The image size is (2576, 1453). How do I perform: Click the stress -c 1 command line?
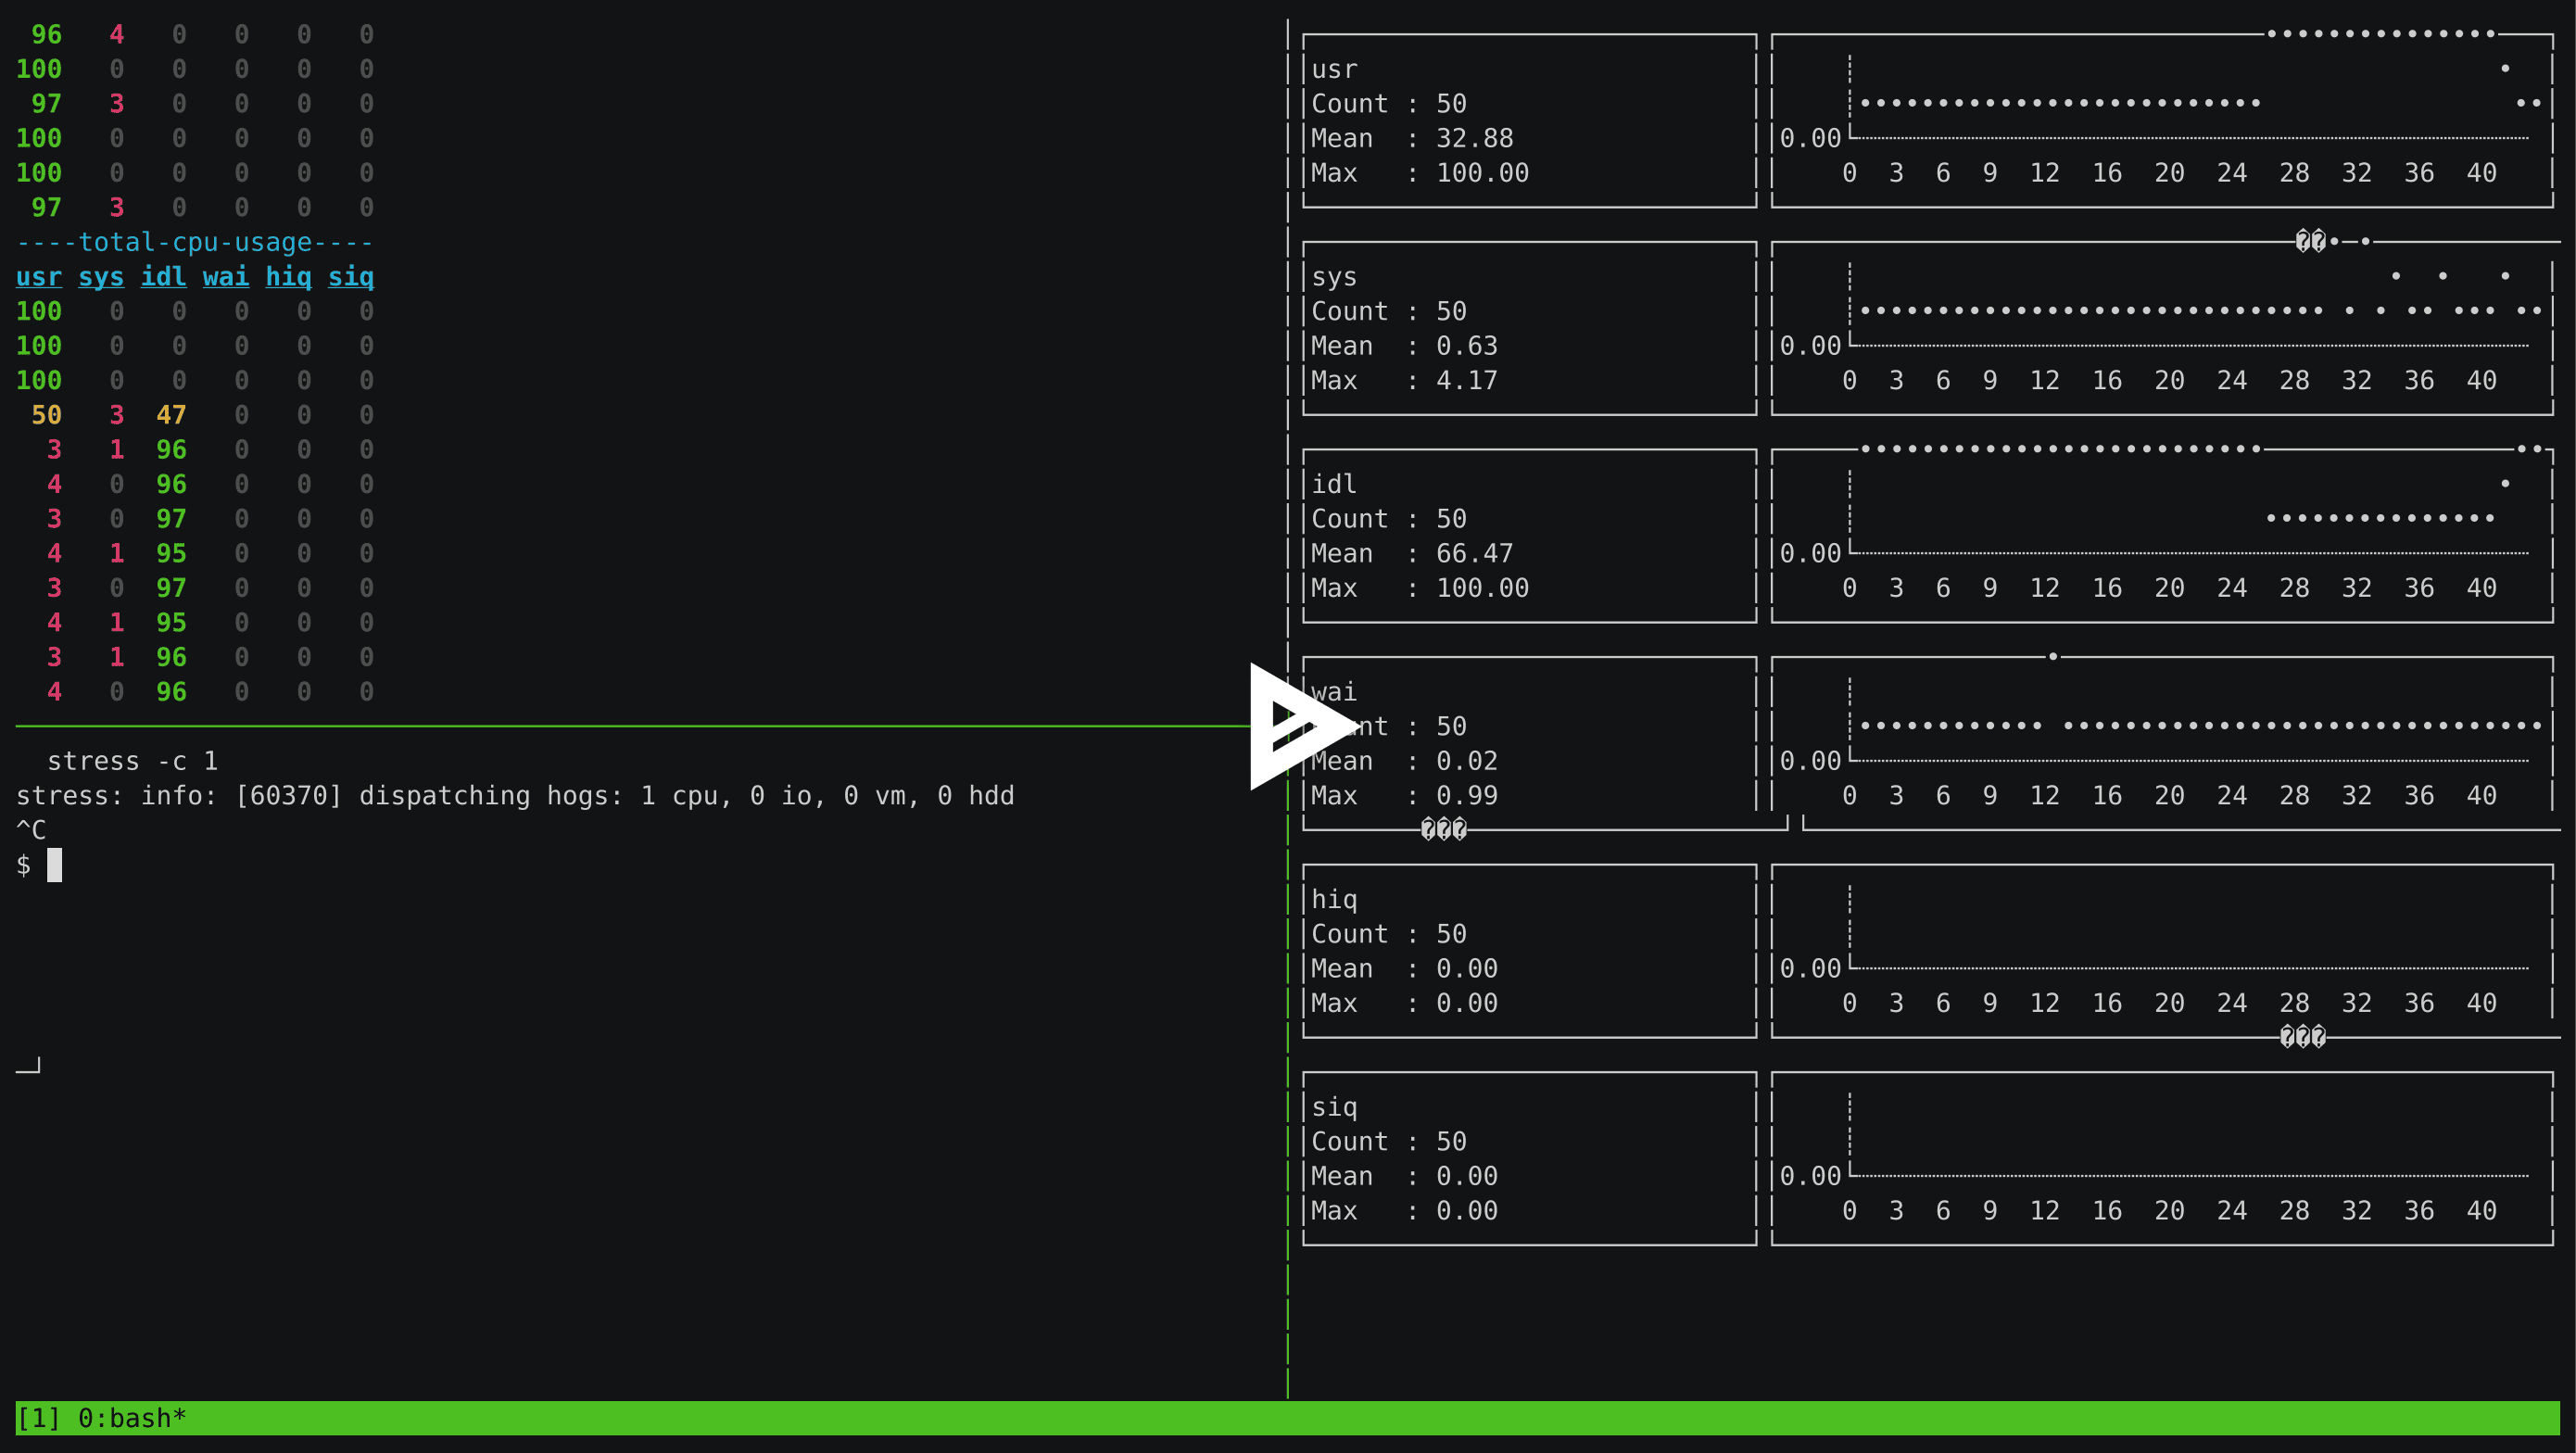click(132, 761)
